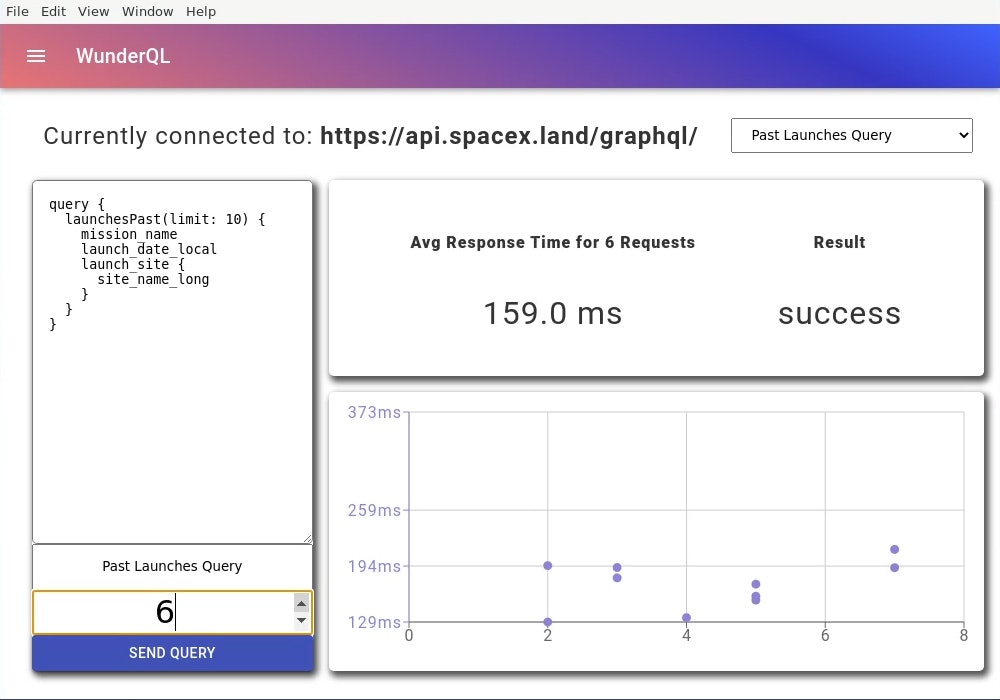Screen dimensions: 1000x700
Task: Click the Avg Response Time for 6 Requests heading
Action: point(552,242)
